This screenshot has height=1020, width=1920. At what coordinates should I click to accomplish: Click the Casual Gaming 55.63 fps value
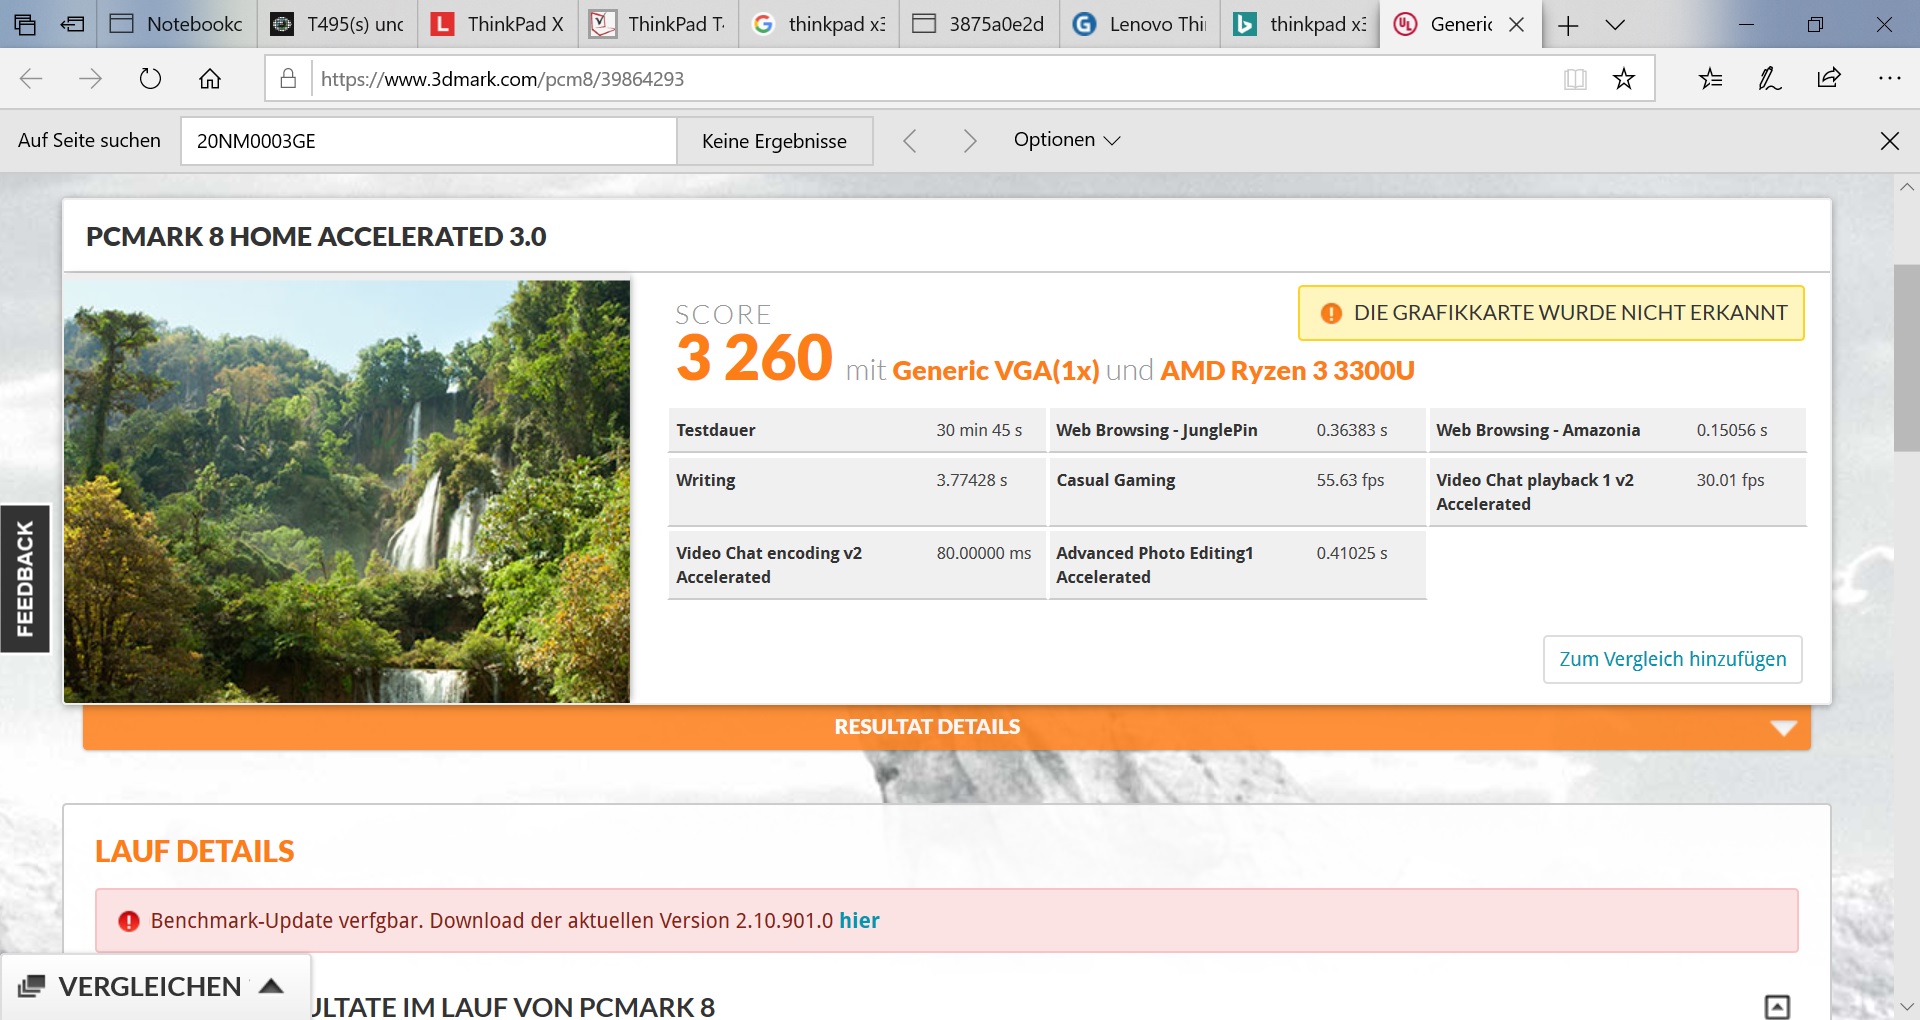point(1350,480)
